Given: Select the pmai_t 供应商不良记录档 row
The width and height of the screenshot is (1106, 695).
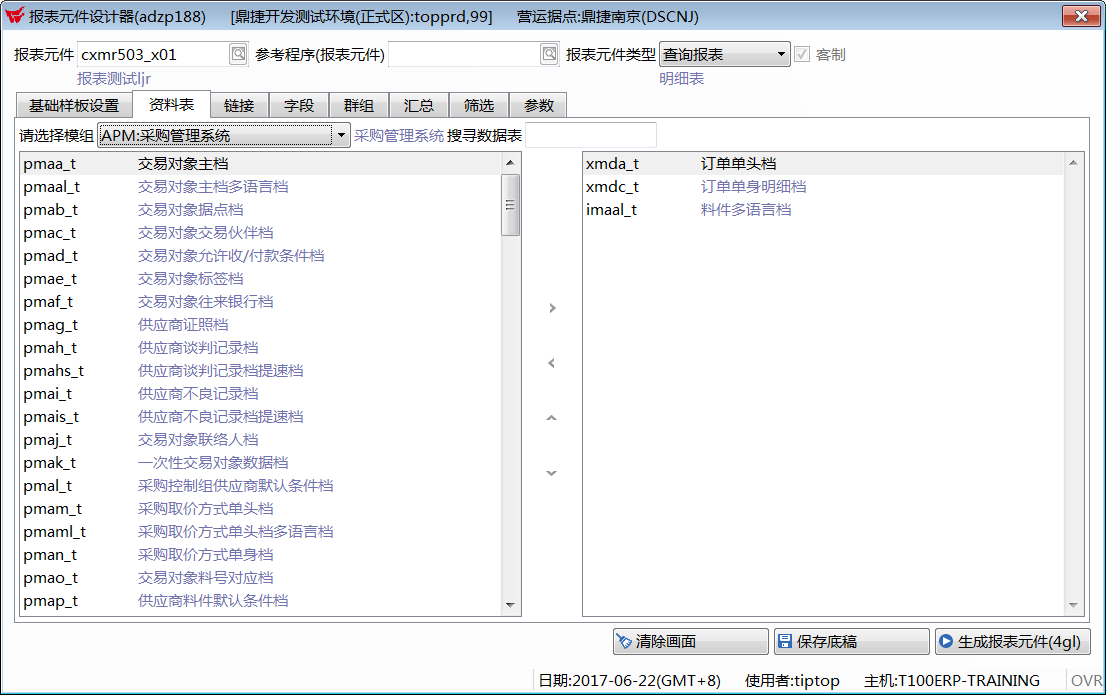Looking at the screenshot, I should click(261, 394).
